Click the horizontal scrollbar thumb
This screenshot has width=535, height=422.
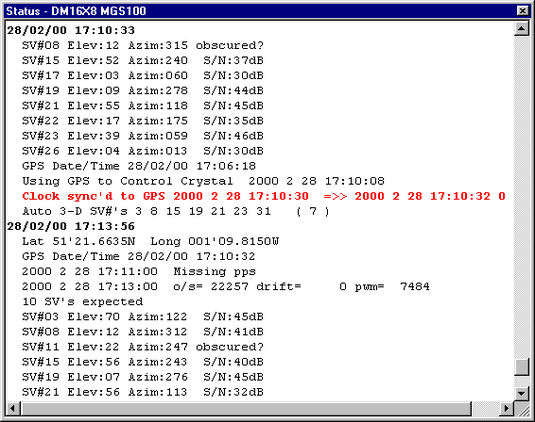[246, 408]
